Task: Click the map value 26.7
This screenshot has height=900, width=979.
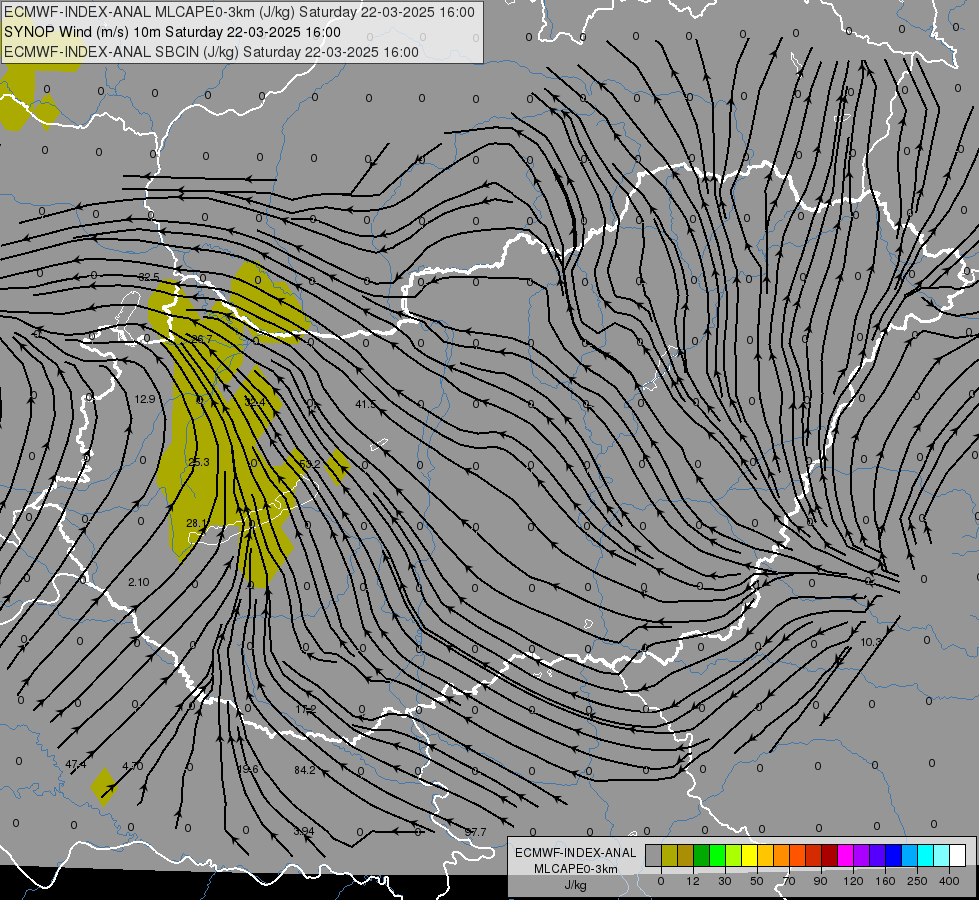Action: click(201, 339)
